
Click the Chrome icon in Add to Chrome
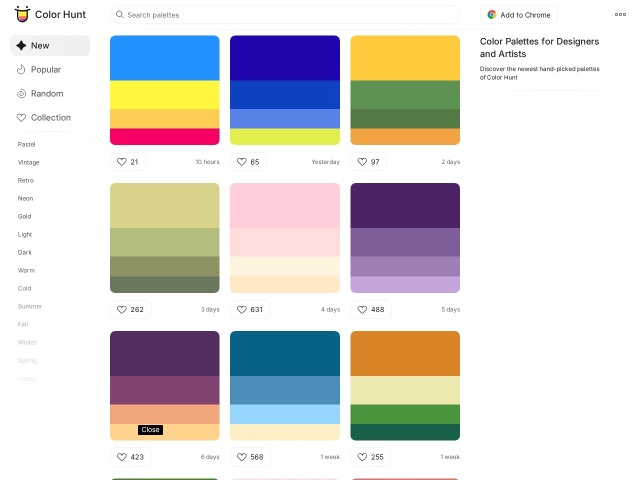tap(492, 15)
